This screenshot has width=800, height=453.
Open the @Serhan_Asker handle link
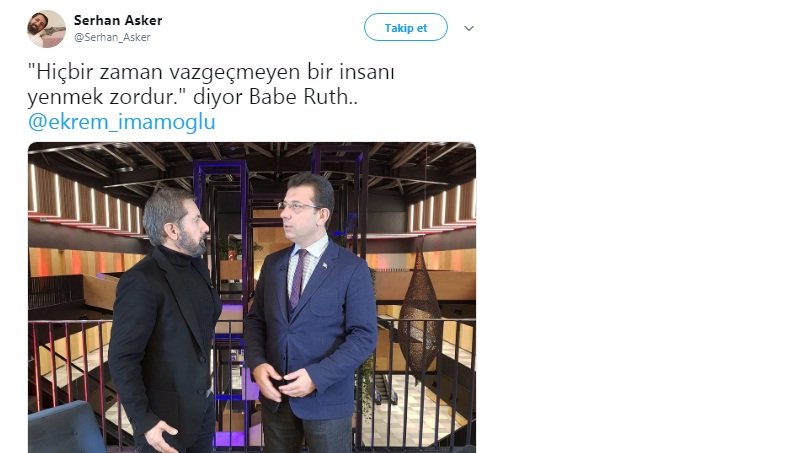[x=112, y=37]
